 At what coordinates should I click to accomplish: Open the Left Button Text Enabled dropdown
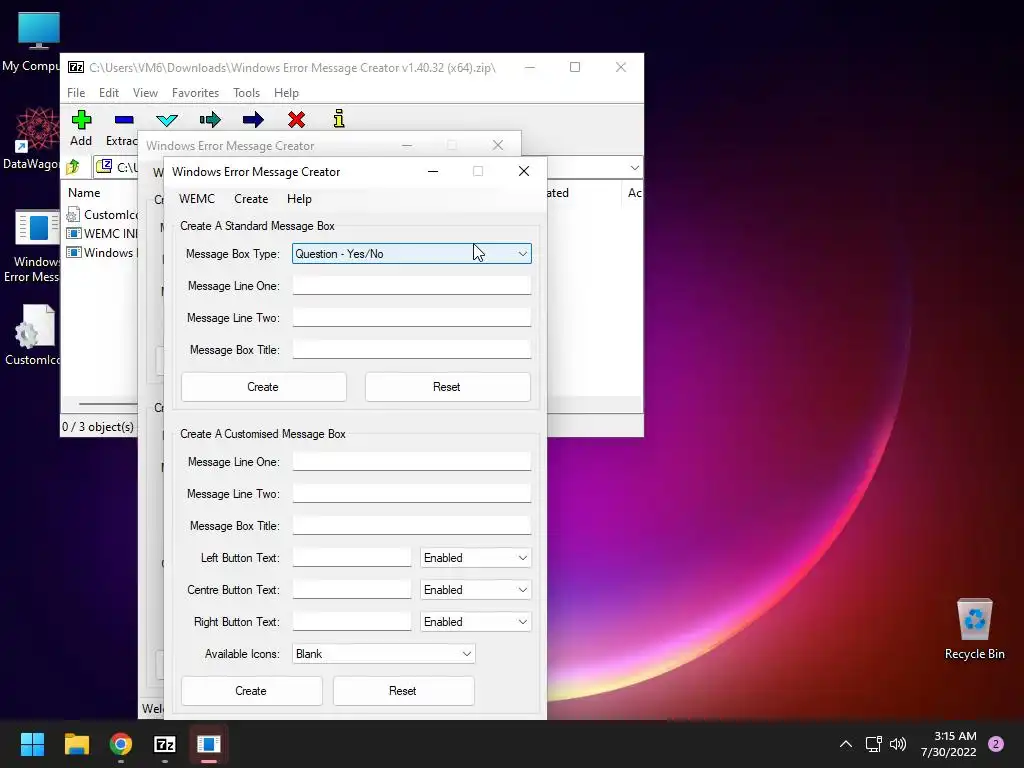475,558
